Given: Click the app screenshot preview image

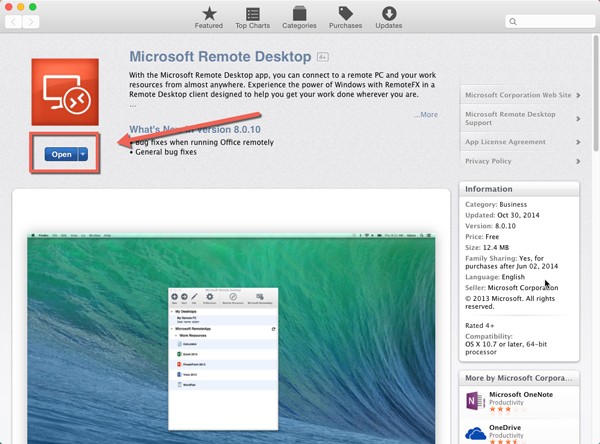Looking at the screenshot, I should (x=231, y=338).
